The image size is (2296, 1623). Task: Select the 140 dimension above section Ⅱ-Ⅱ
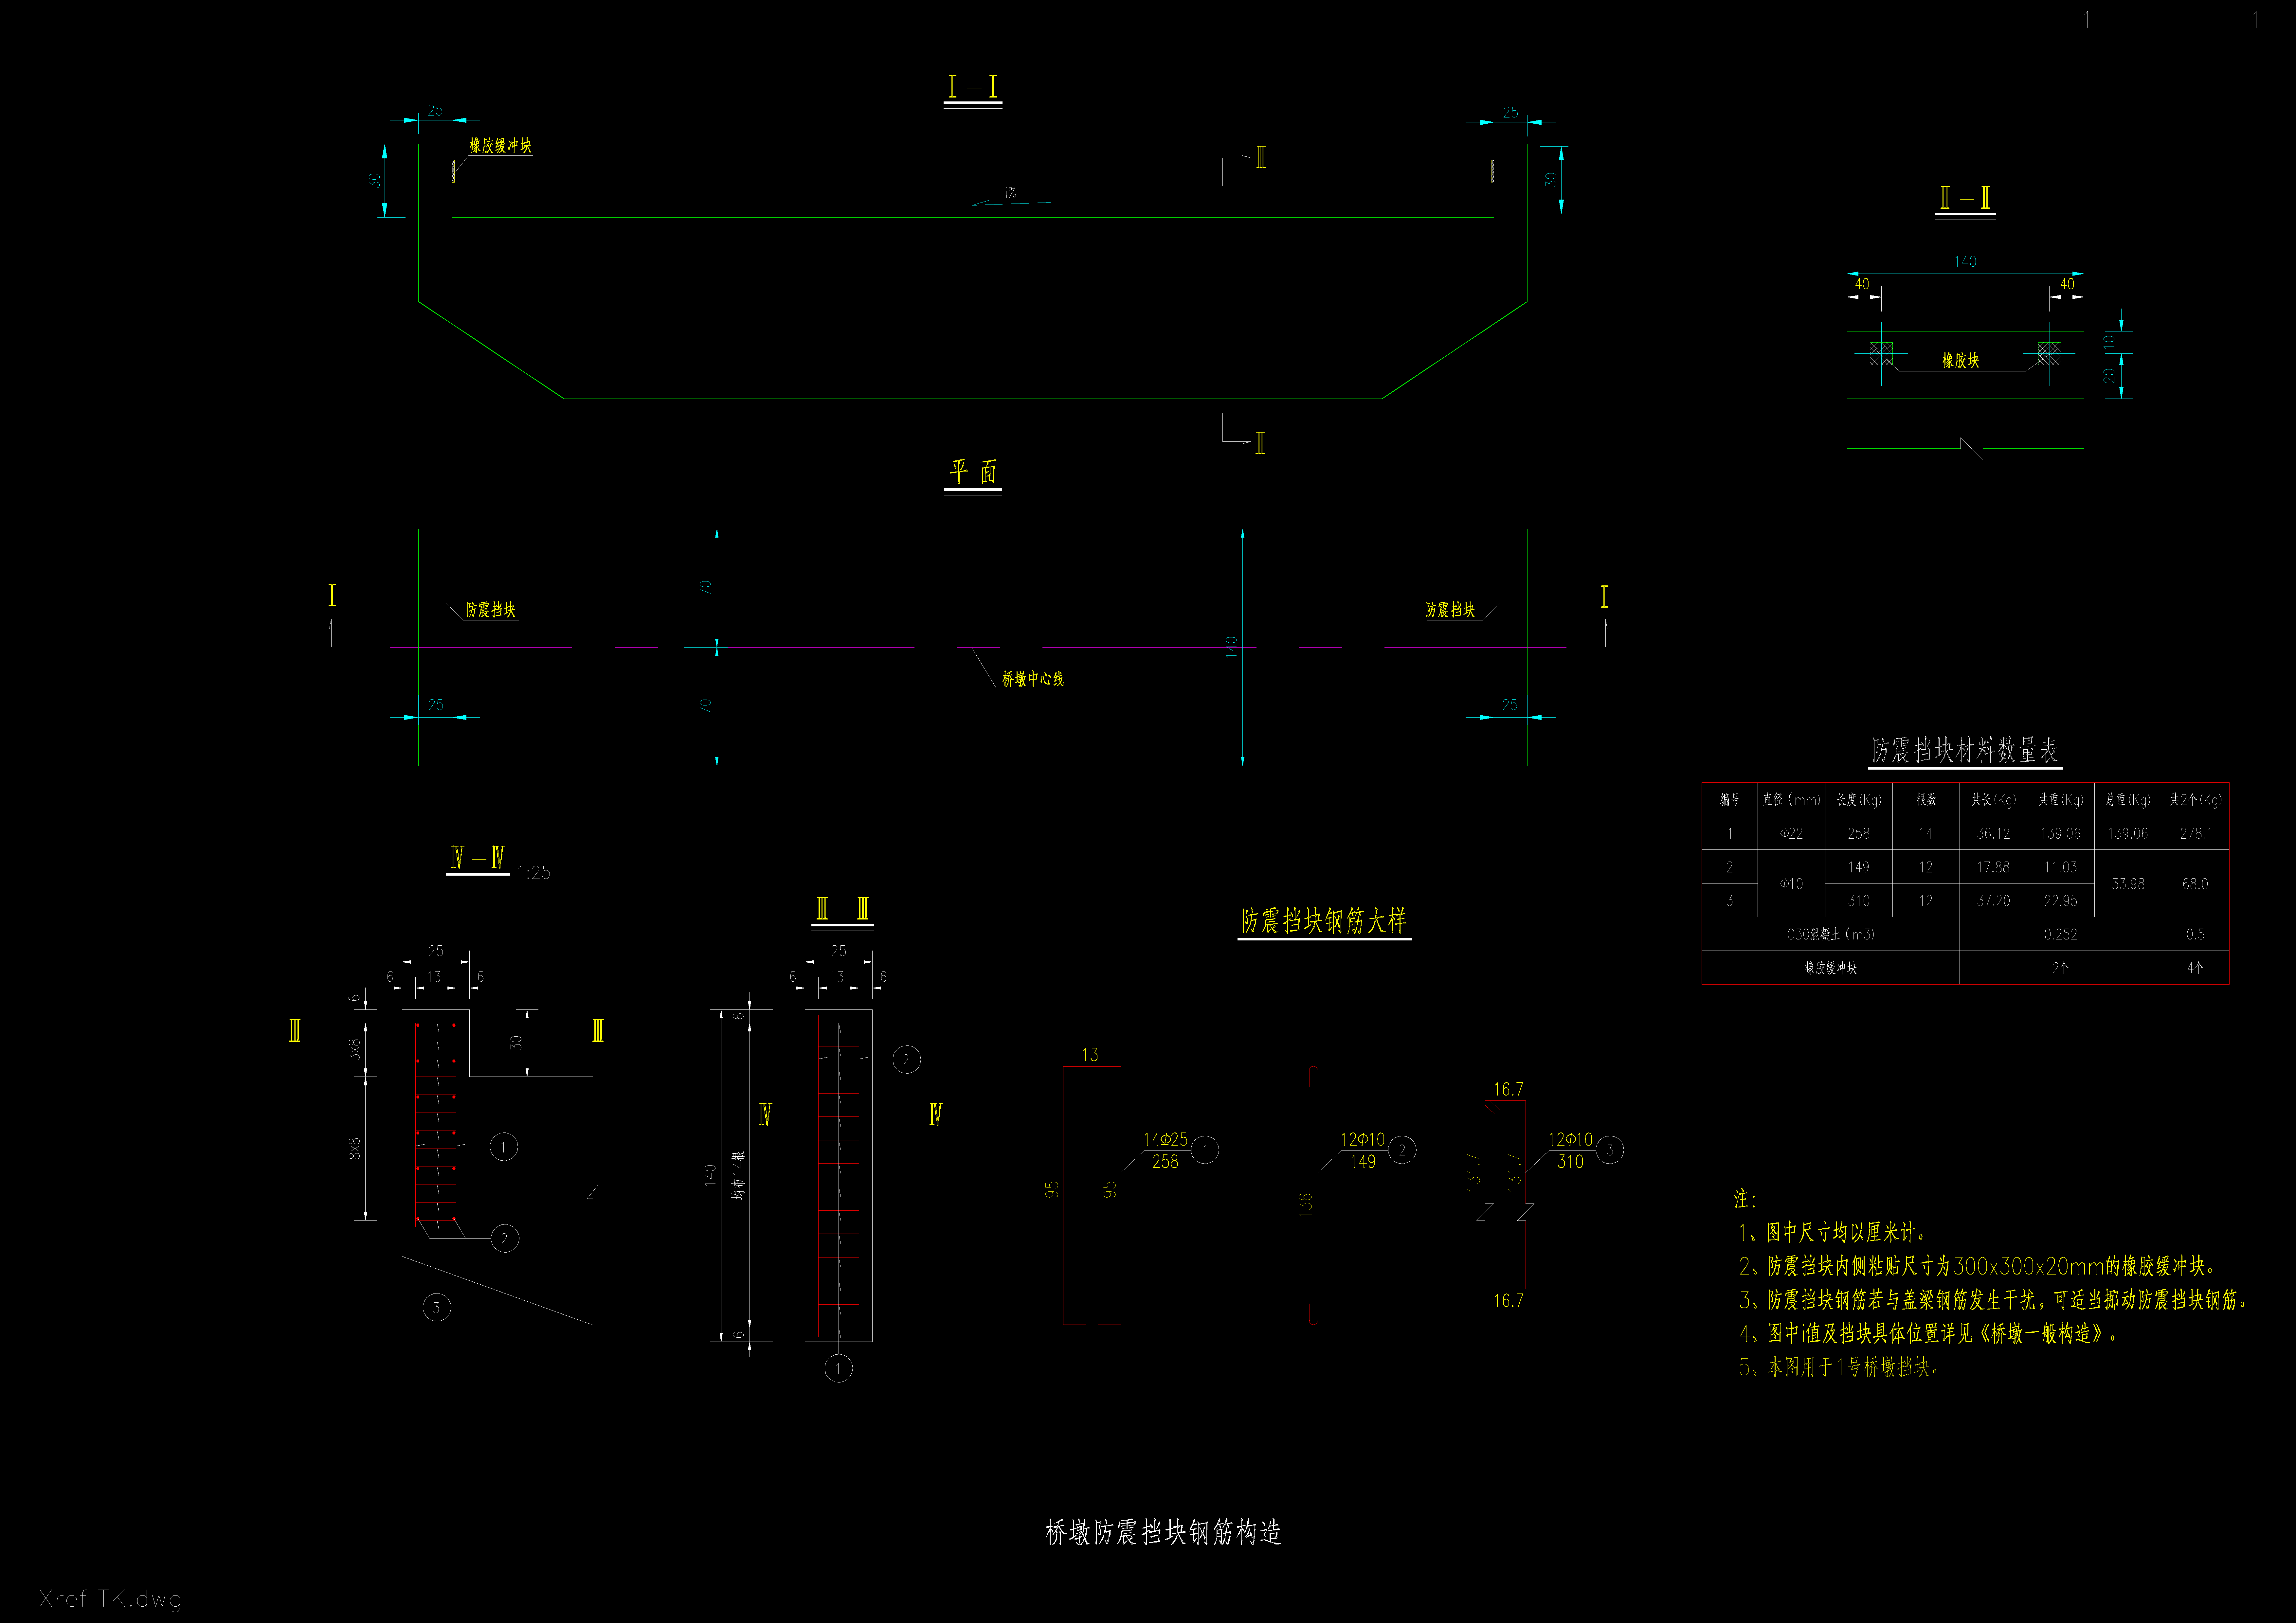coord(1965,262)
